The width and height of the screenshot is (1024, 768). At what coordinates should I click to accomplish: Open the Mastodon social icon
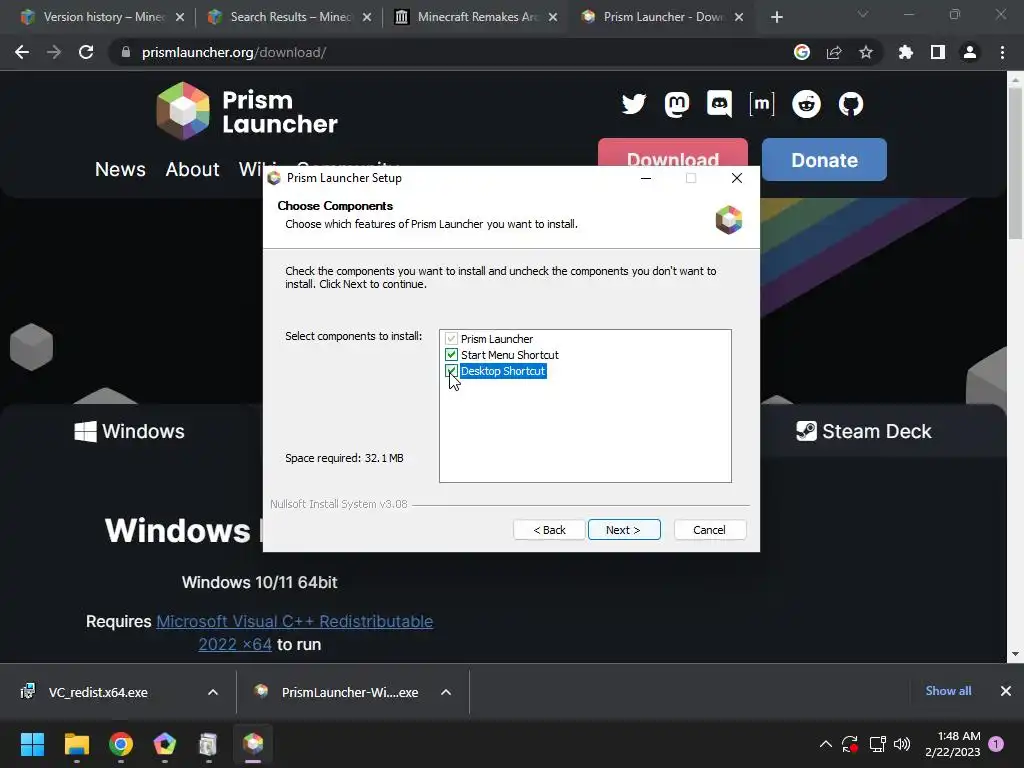point(677,104)
